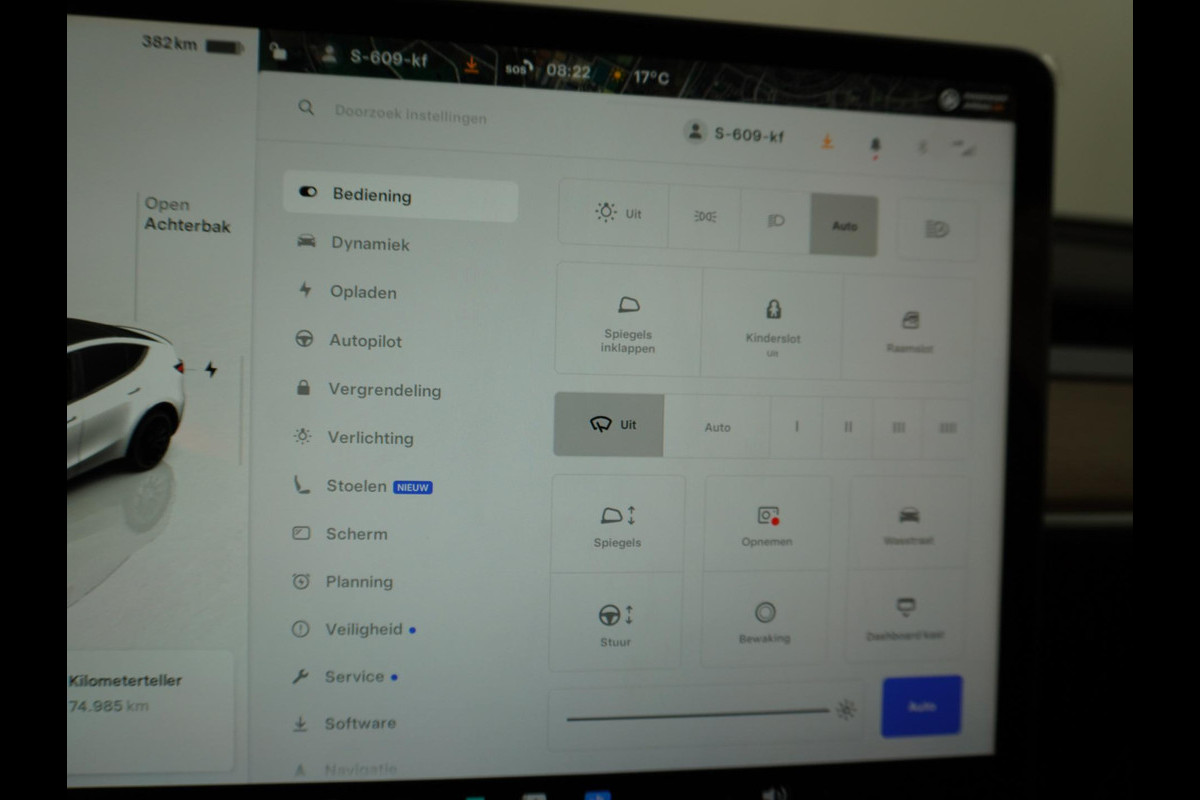Viewport: 1200px width, 800px height.
Task: Tap the SOS icon in status bar
Action: (x=517, y=70)
